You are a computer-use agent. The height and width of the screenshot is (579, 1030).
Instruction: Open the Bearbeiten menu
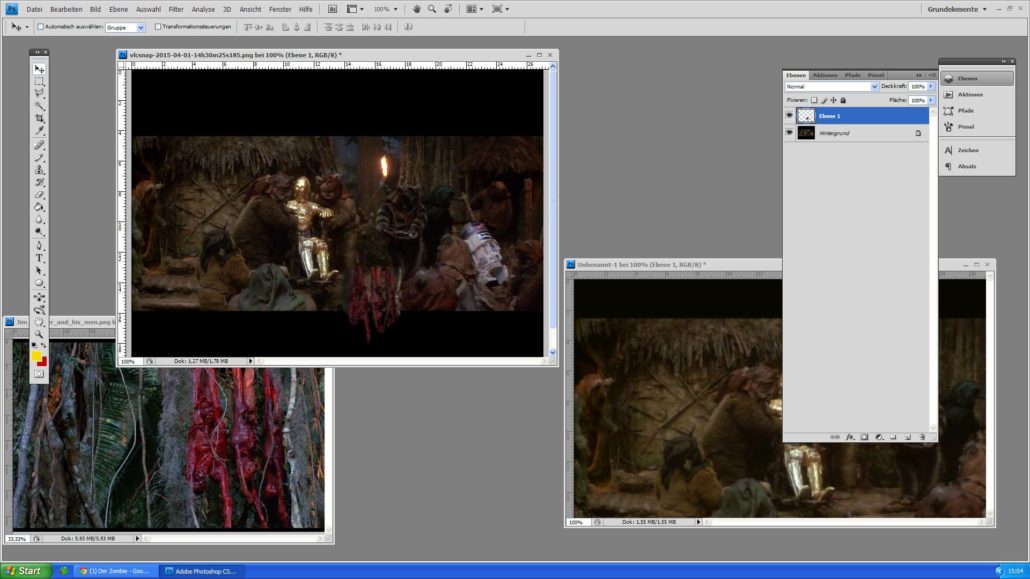tap(66, 9)
